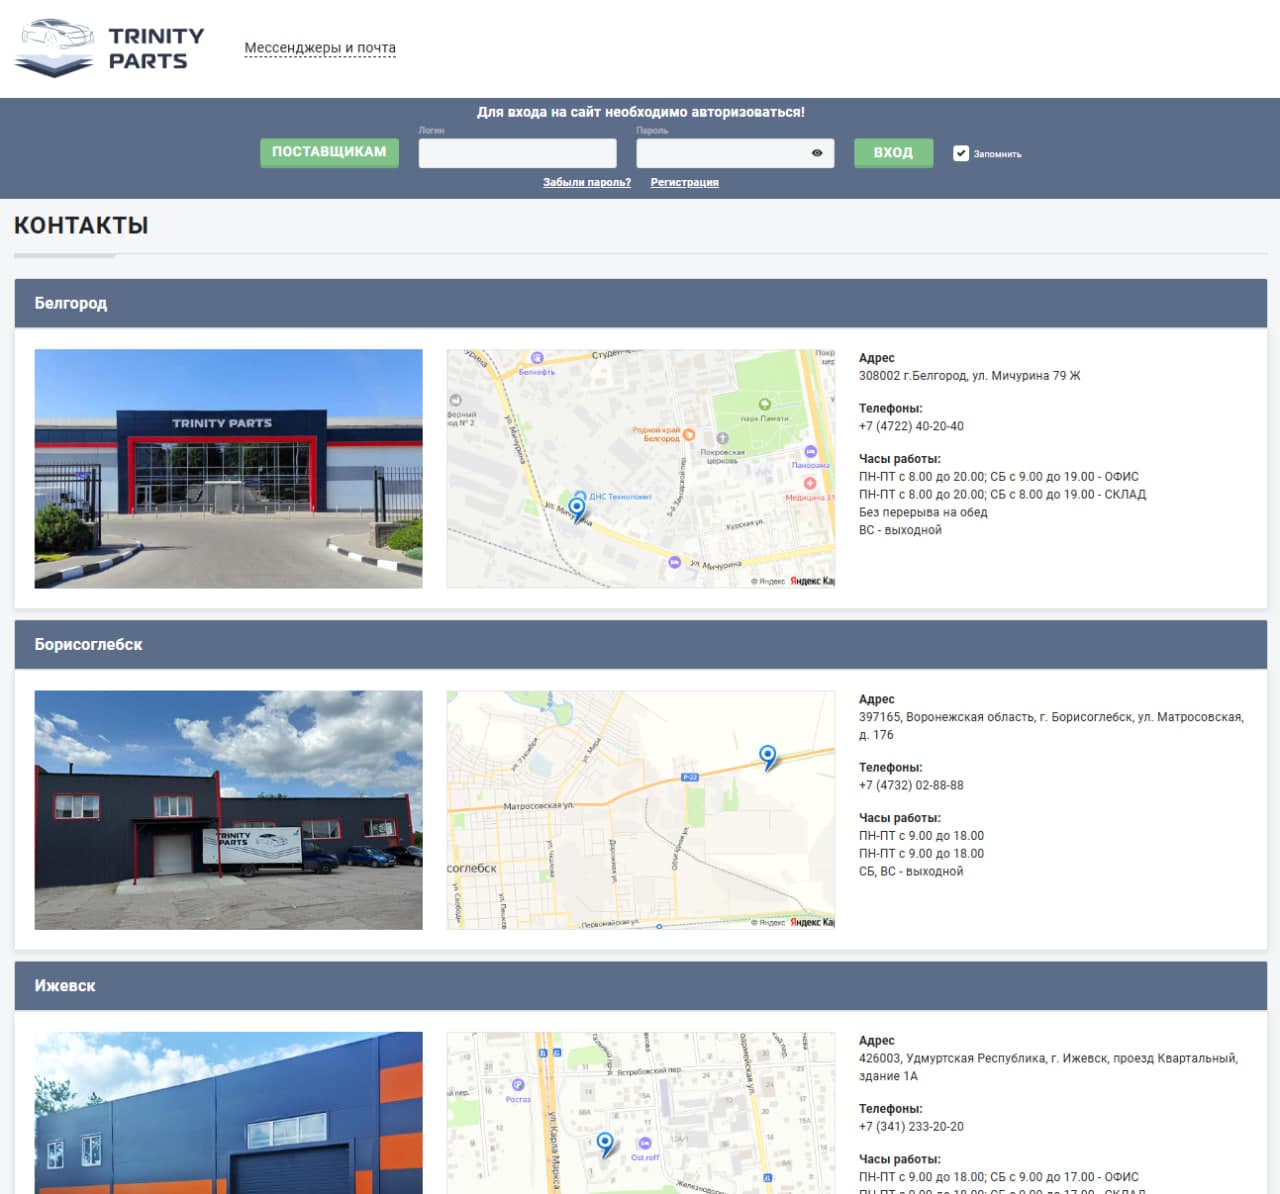Click the Белгород section header
1280x1194 pixels.
(640, 303)
